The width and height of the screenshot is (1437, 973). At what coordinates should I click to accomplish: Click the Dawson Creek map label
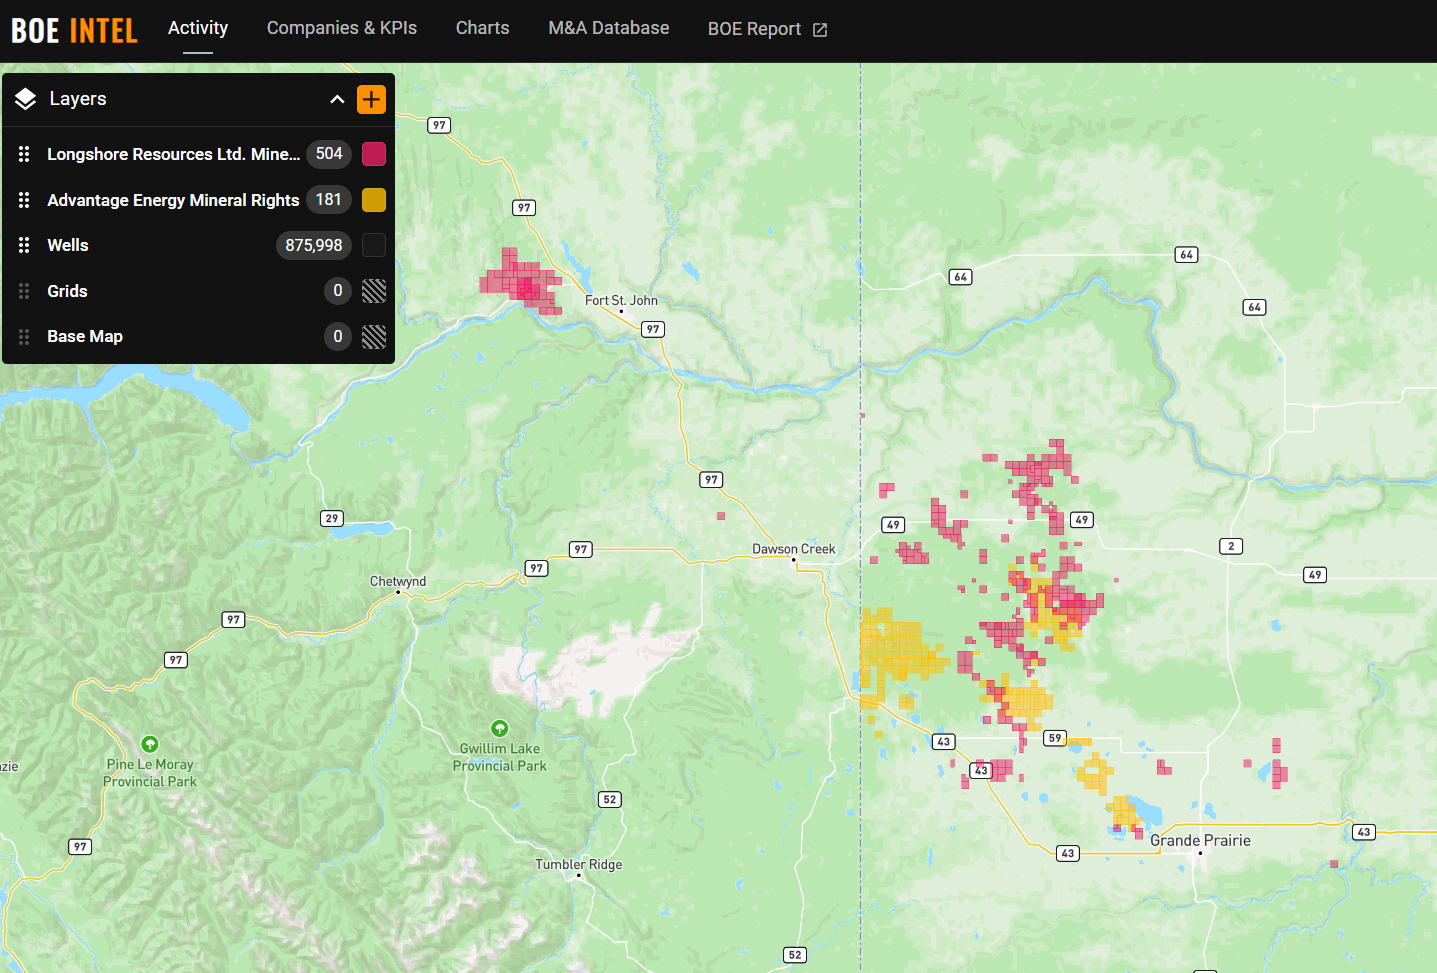pyautogui.click(x=794, y=549)
